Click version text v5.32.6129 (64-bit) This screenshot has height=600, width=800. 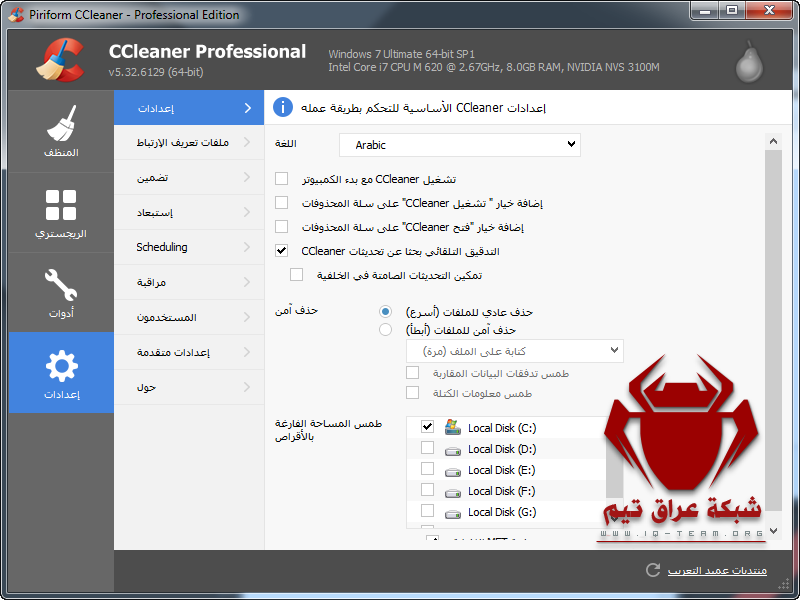(156, 72)
